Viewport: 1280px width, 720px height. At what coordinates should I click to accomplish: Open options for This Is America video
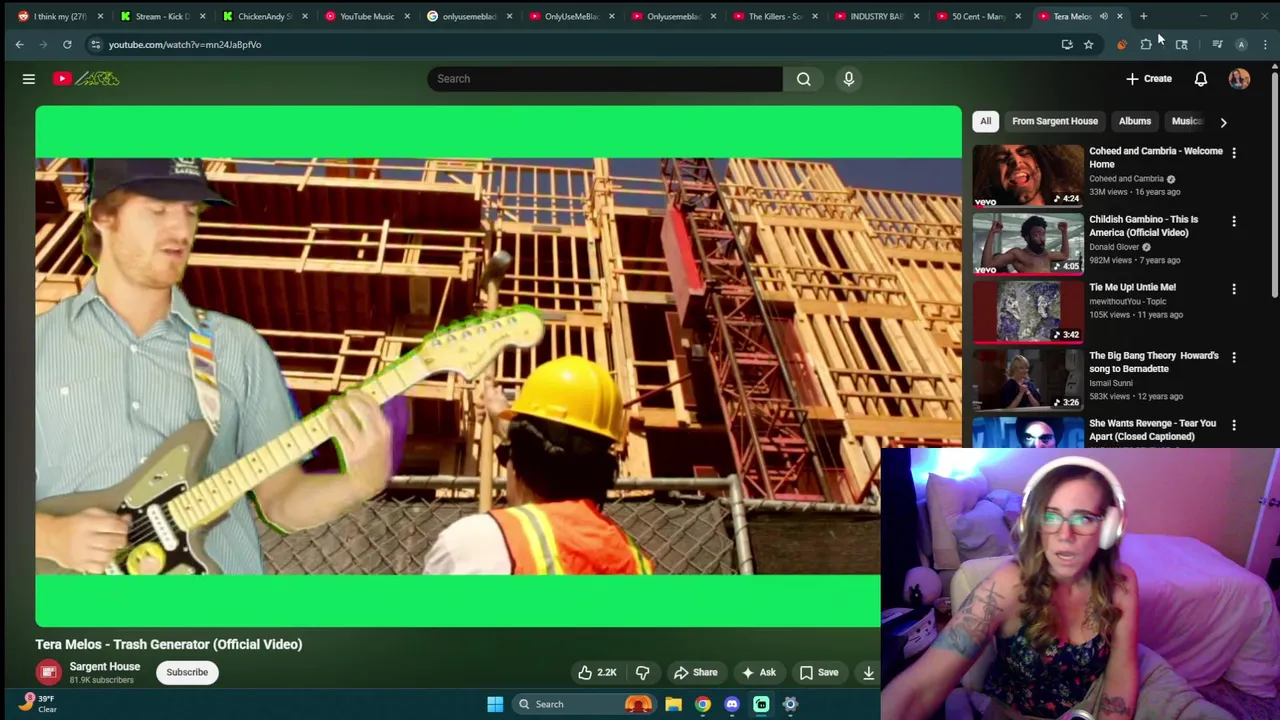click(x=1234, y=221)
